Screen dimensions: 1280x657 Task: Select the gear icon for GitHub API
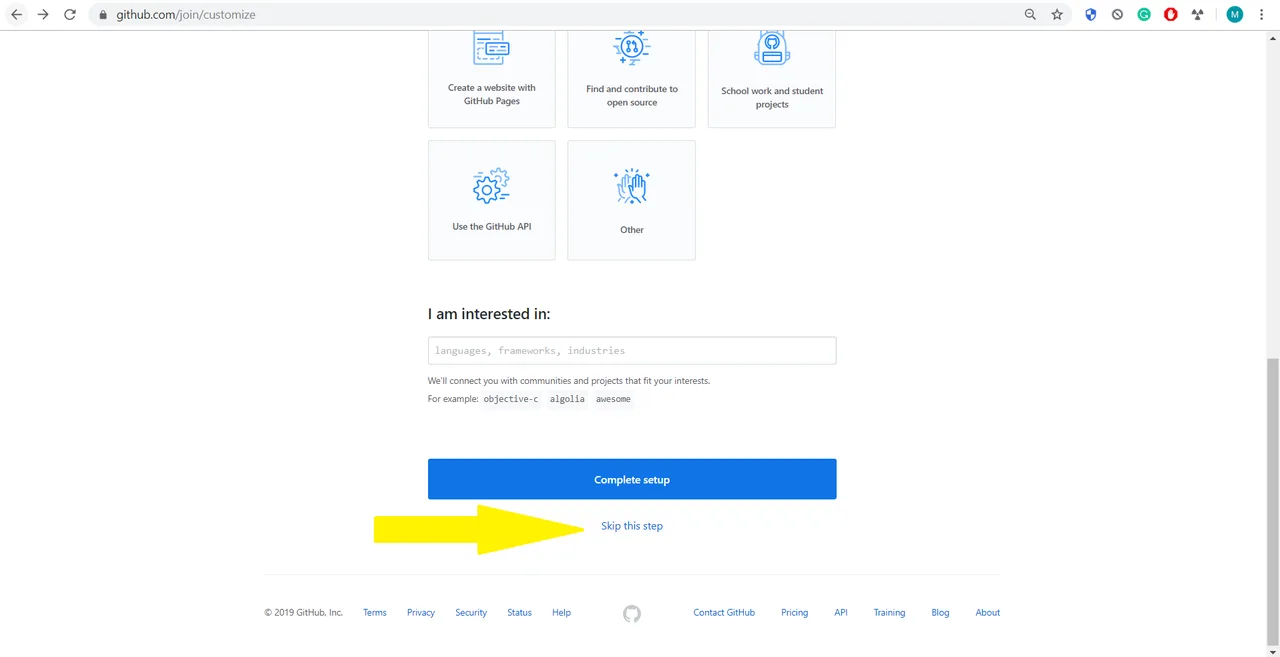point(491,186)
